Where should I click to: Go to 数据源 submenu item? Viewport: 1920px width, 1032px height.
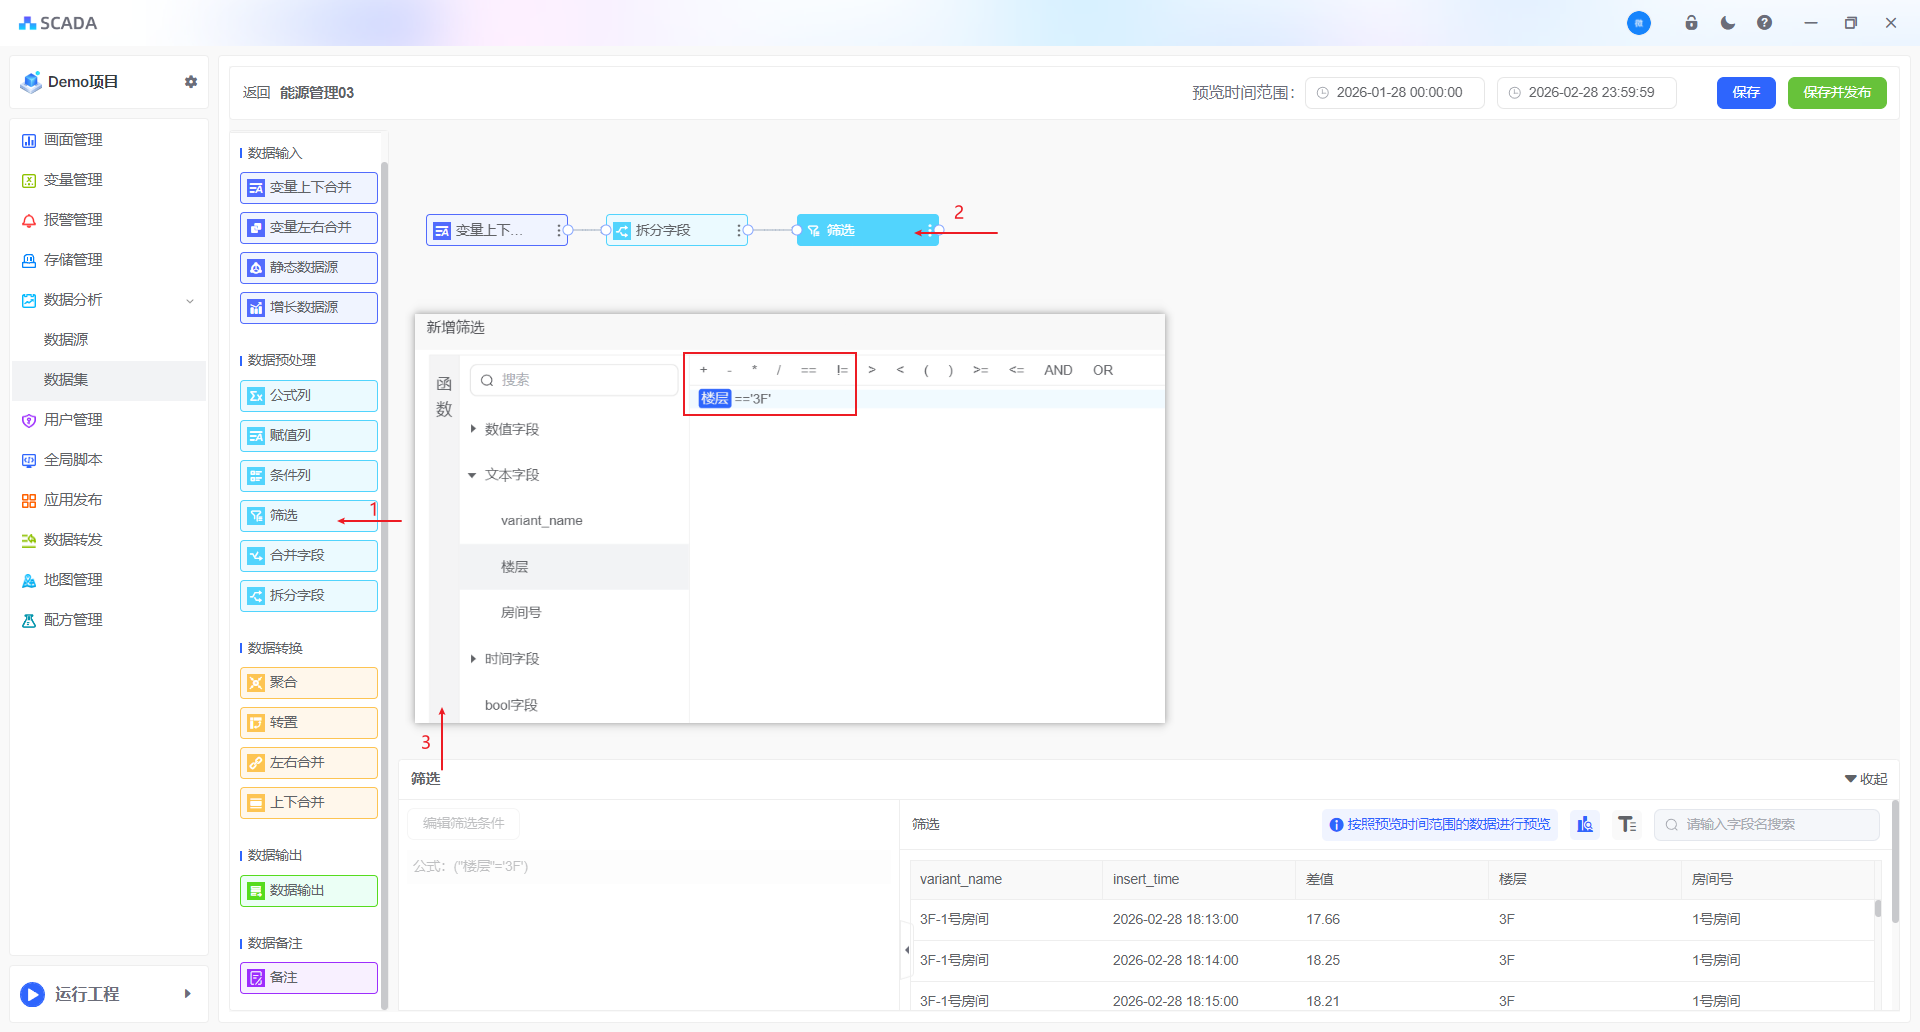[x=66, y=340]
